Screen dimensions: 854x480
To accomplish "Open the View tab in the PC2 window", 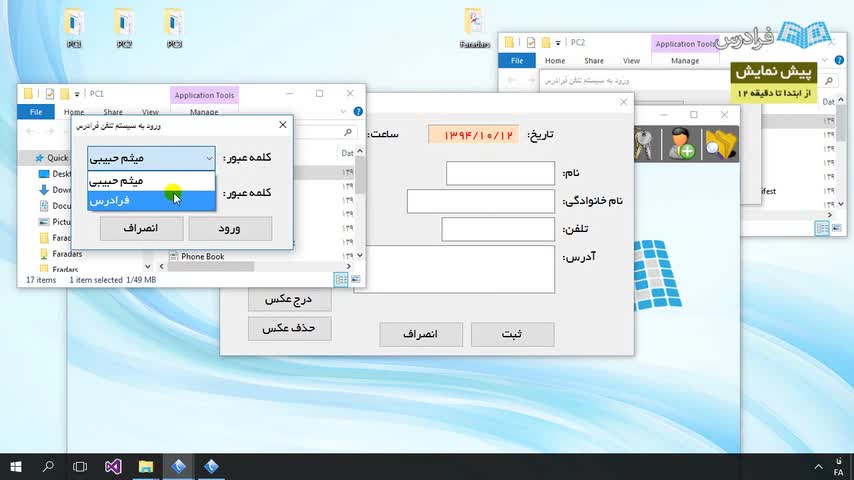I will (631, 60).
